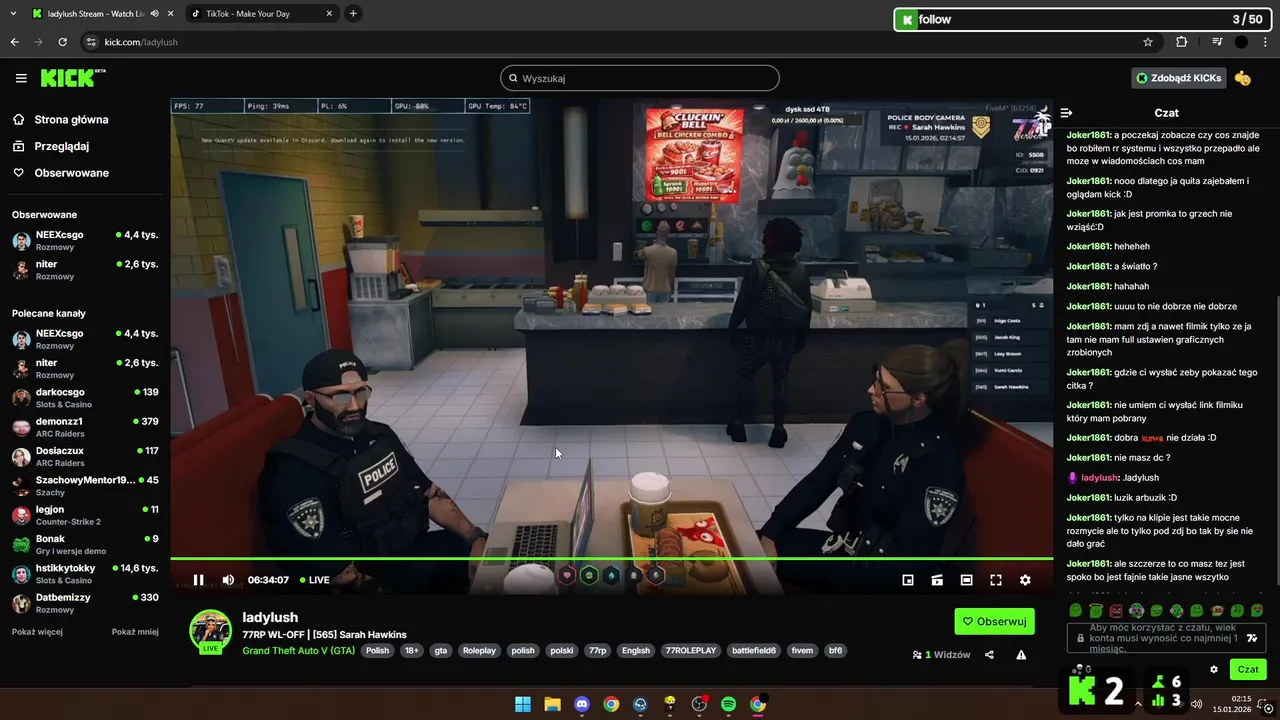Reload the browser page

coord(62,42)
